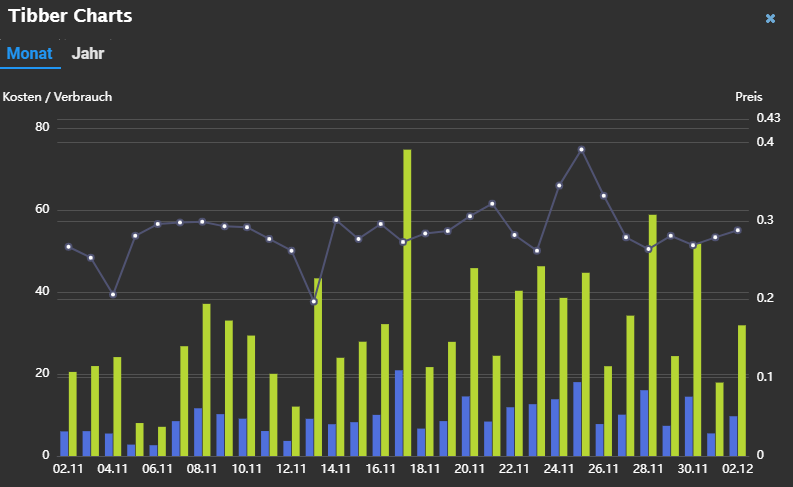Click the x-axis date label 18.11
Viewport: 793px width, 487px height.
pyautogui.click(x=425, y=469)
